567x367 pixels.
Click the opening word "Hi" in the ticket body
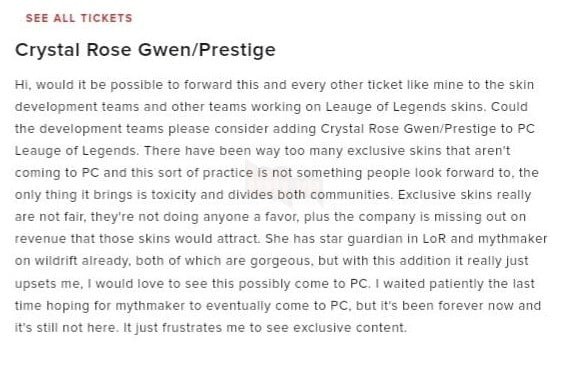point(22,85)
